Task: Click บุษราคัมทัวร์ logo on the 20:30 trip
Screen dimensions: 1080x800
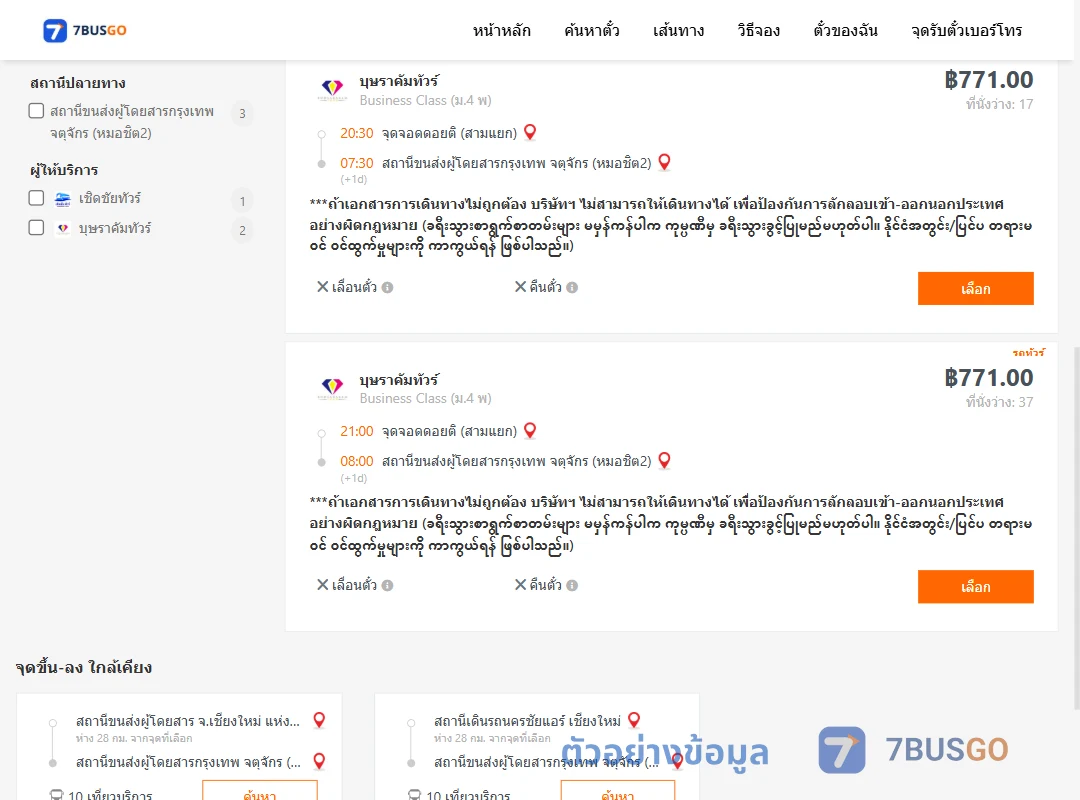Action: coord(333,90)
